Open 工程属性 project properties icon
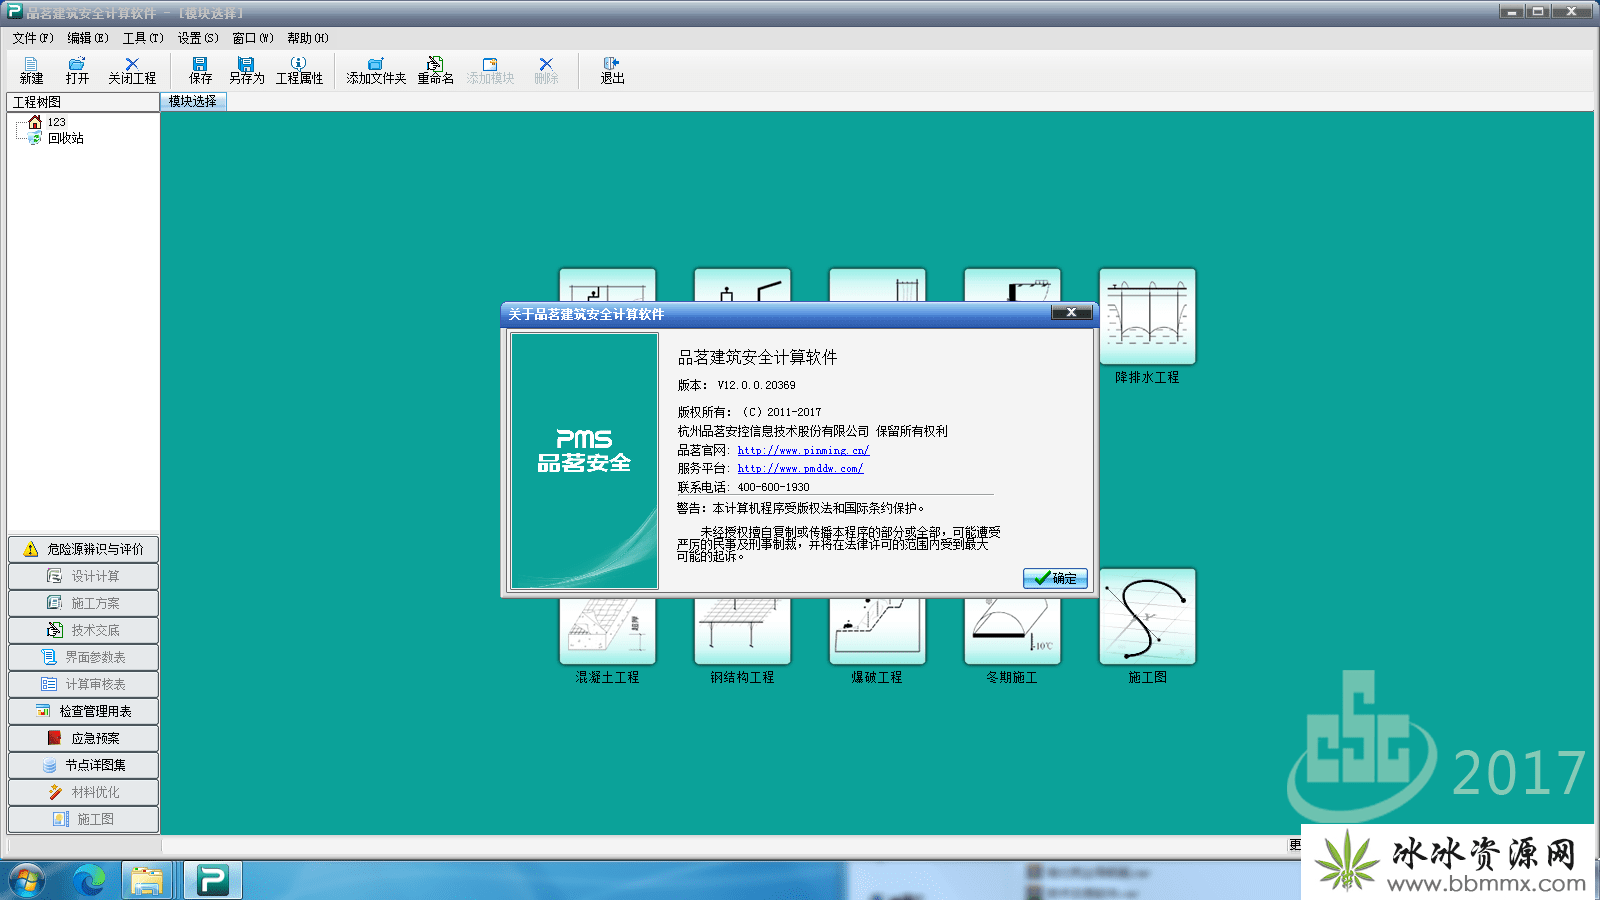The height and width of the screenshot is (900, 1600). (299, 70)
